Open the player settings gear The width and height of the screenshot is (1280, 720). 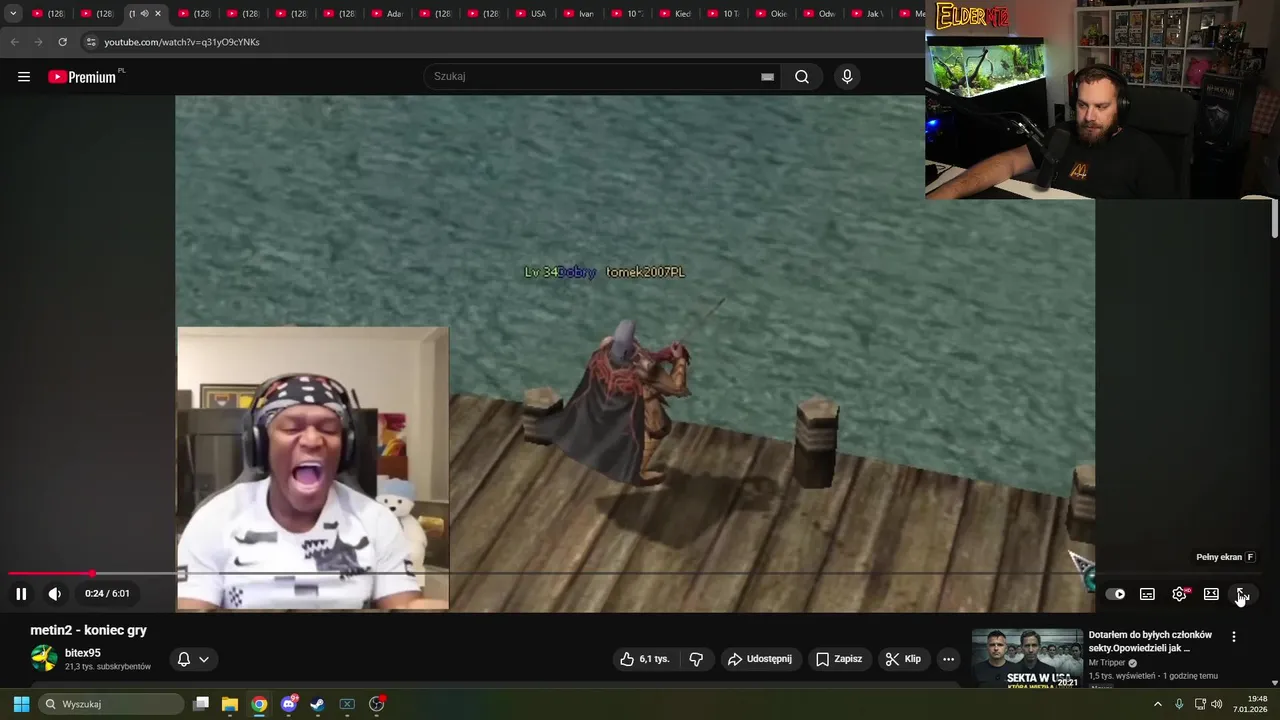[1179, 594]
